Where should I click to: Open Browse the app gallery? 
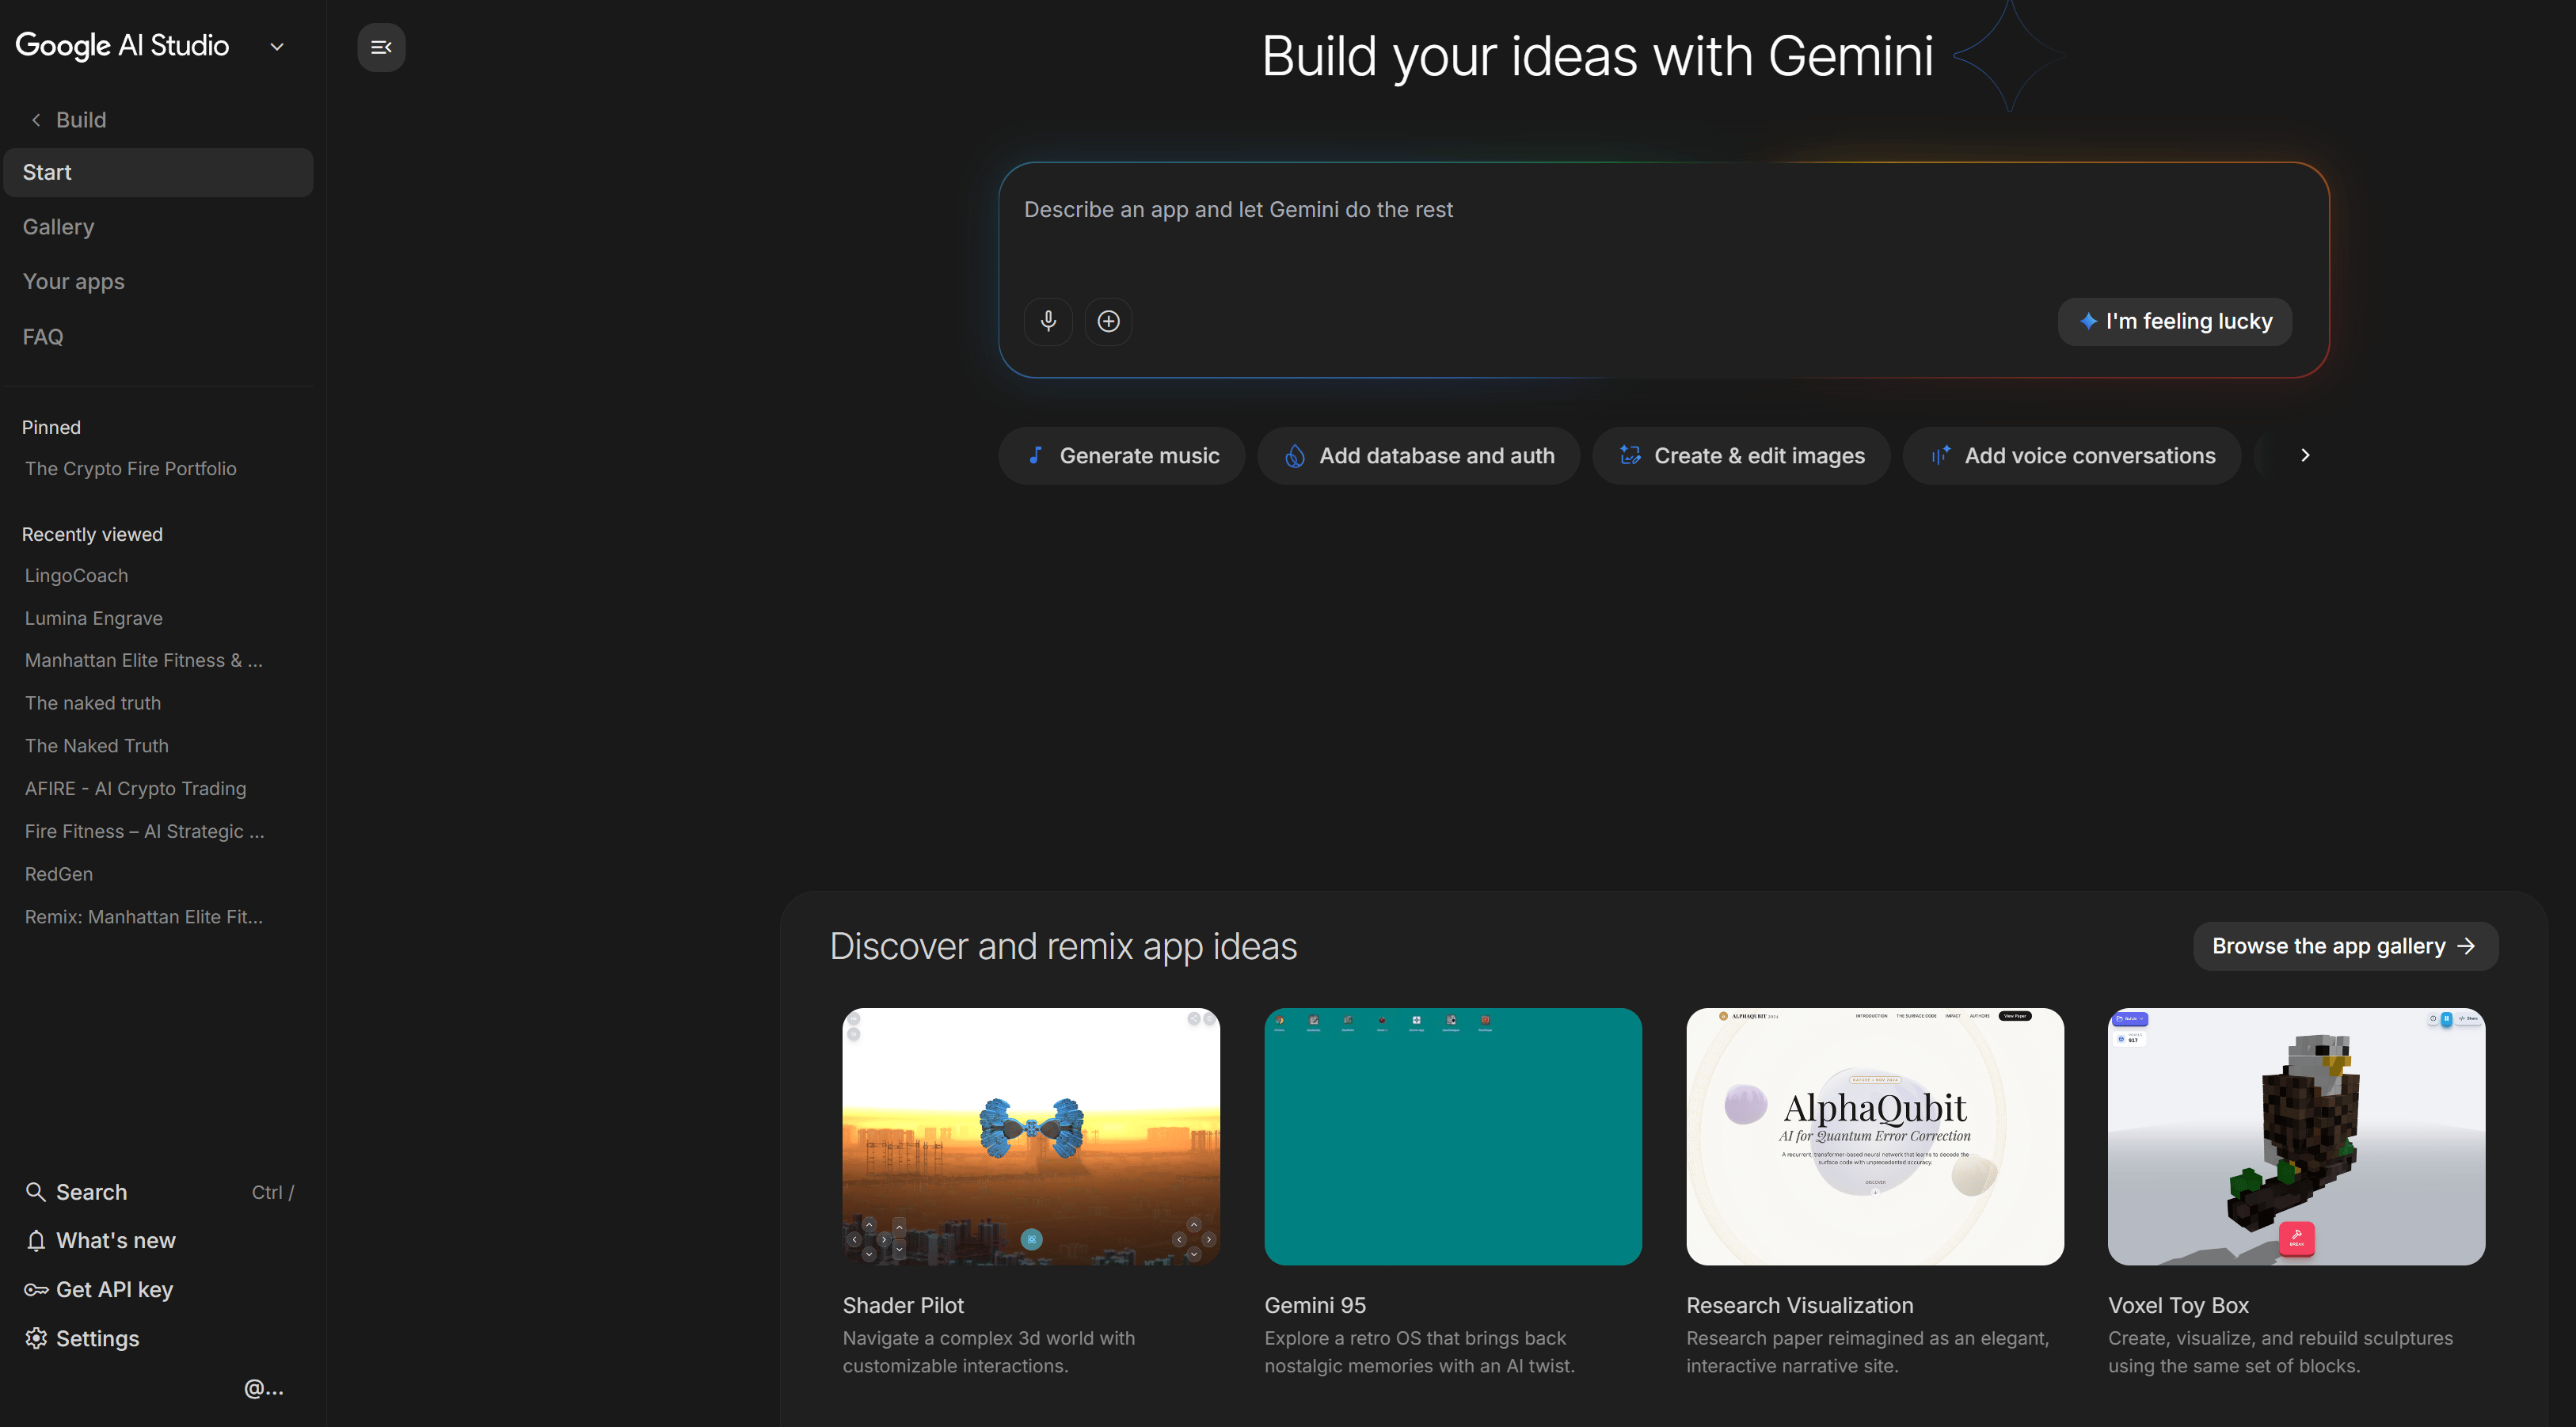click(2345, 945)
